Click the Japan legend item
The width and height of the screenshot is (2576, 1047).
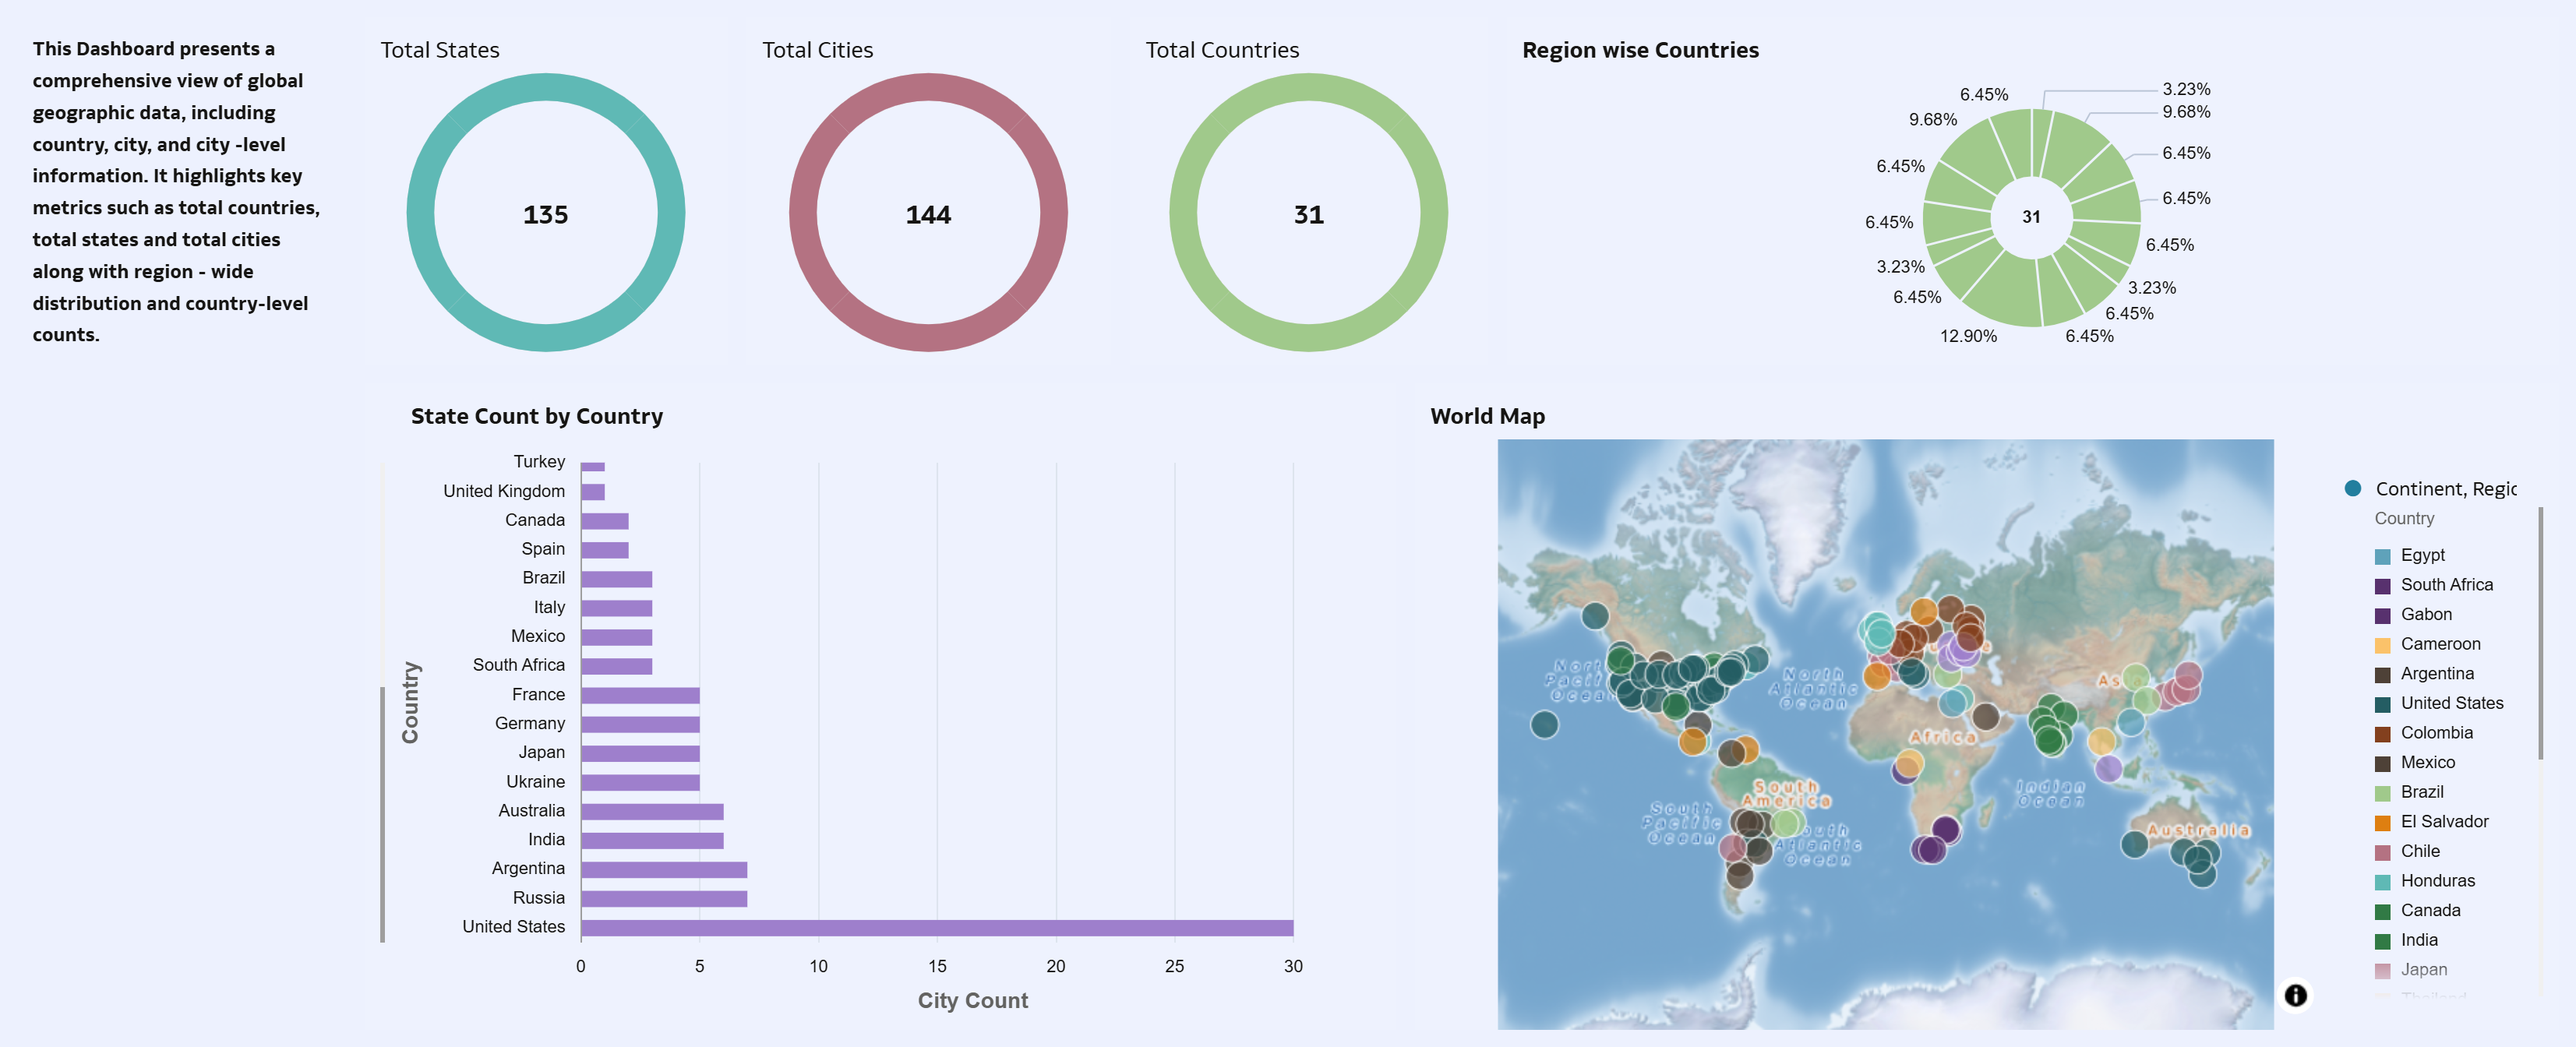point(2423,969)
